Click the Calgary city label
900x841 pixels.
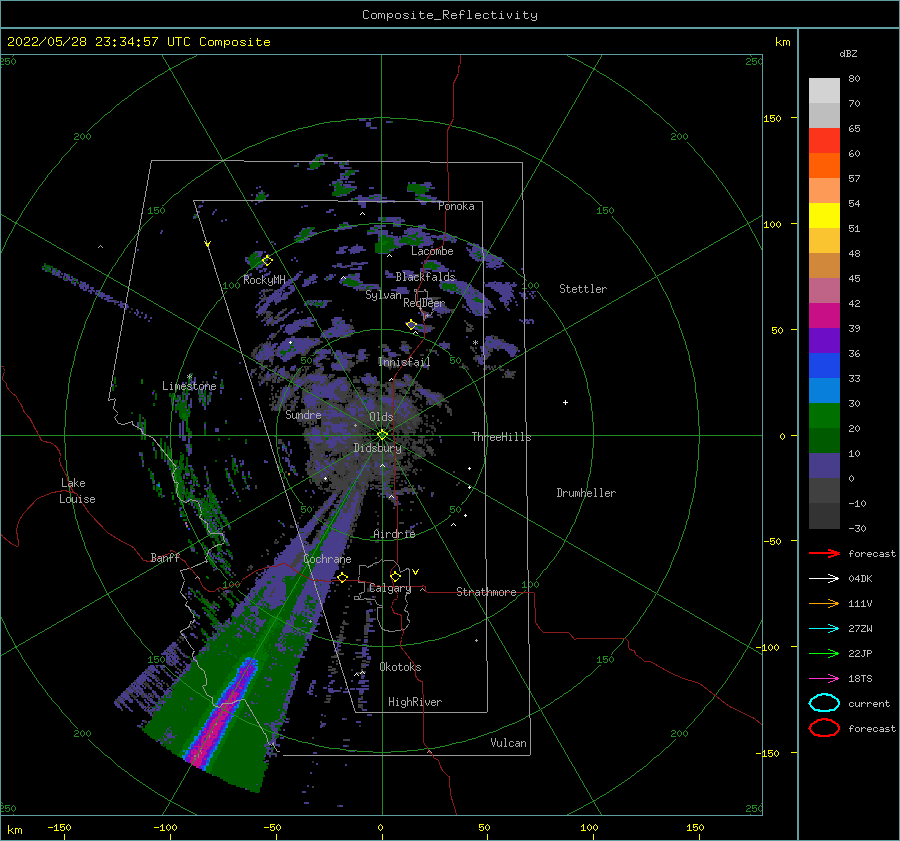pyautogui.click(x=390, y=588)
